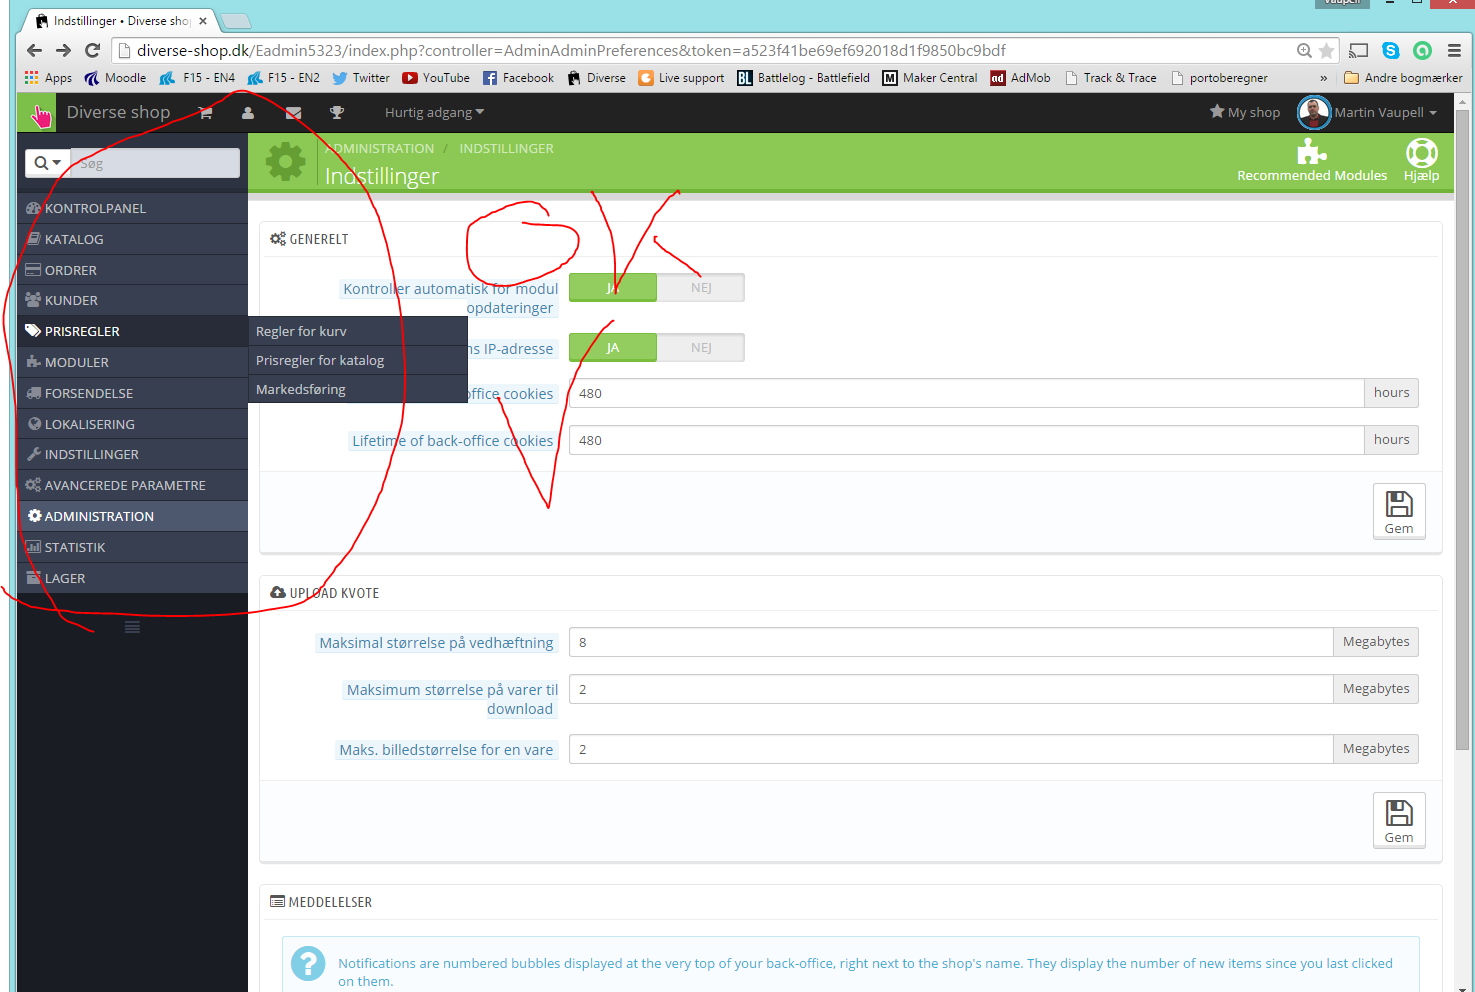The image size is (1475, 992).
Task: Open Twitter bookmark
Action: 361,77
